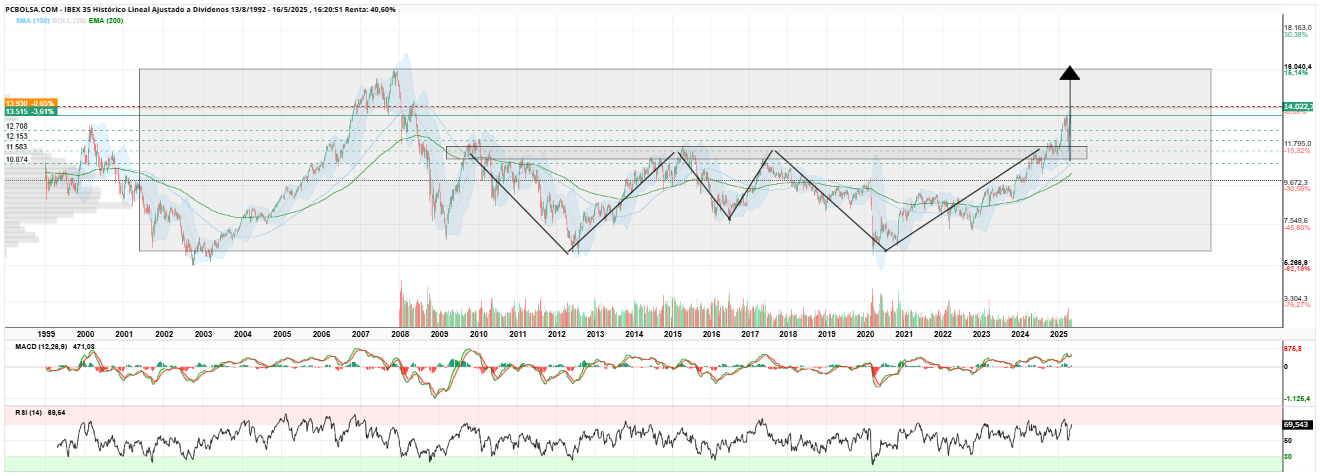This screenshot has height=476, width=1320.
Task: Click the 2022 year label
Action: 943,333
